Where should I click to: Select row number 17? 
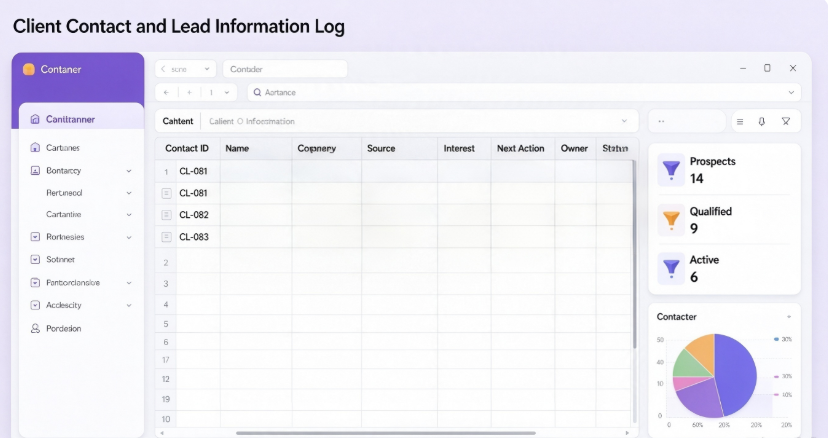click(166, 360)
